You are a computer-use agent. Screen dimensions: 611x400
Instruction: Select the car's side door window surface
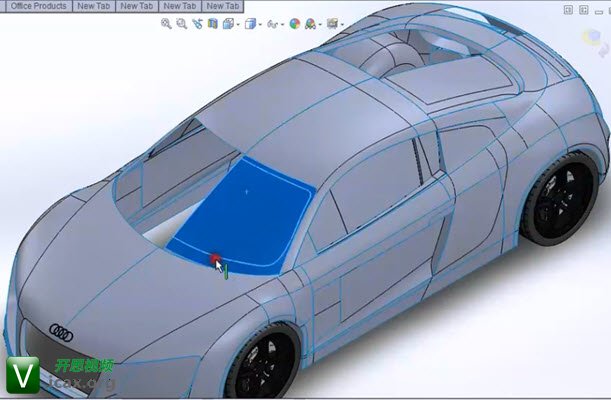coord(375,180)
